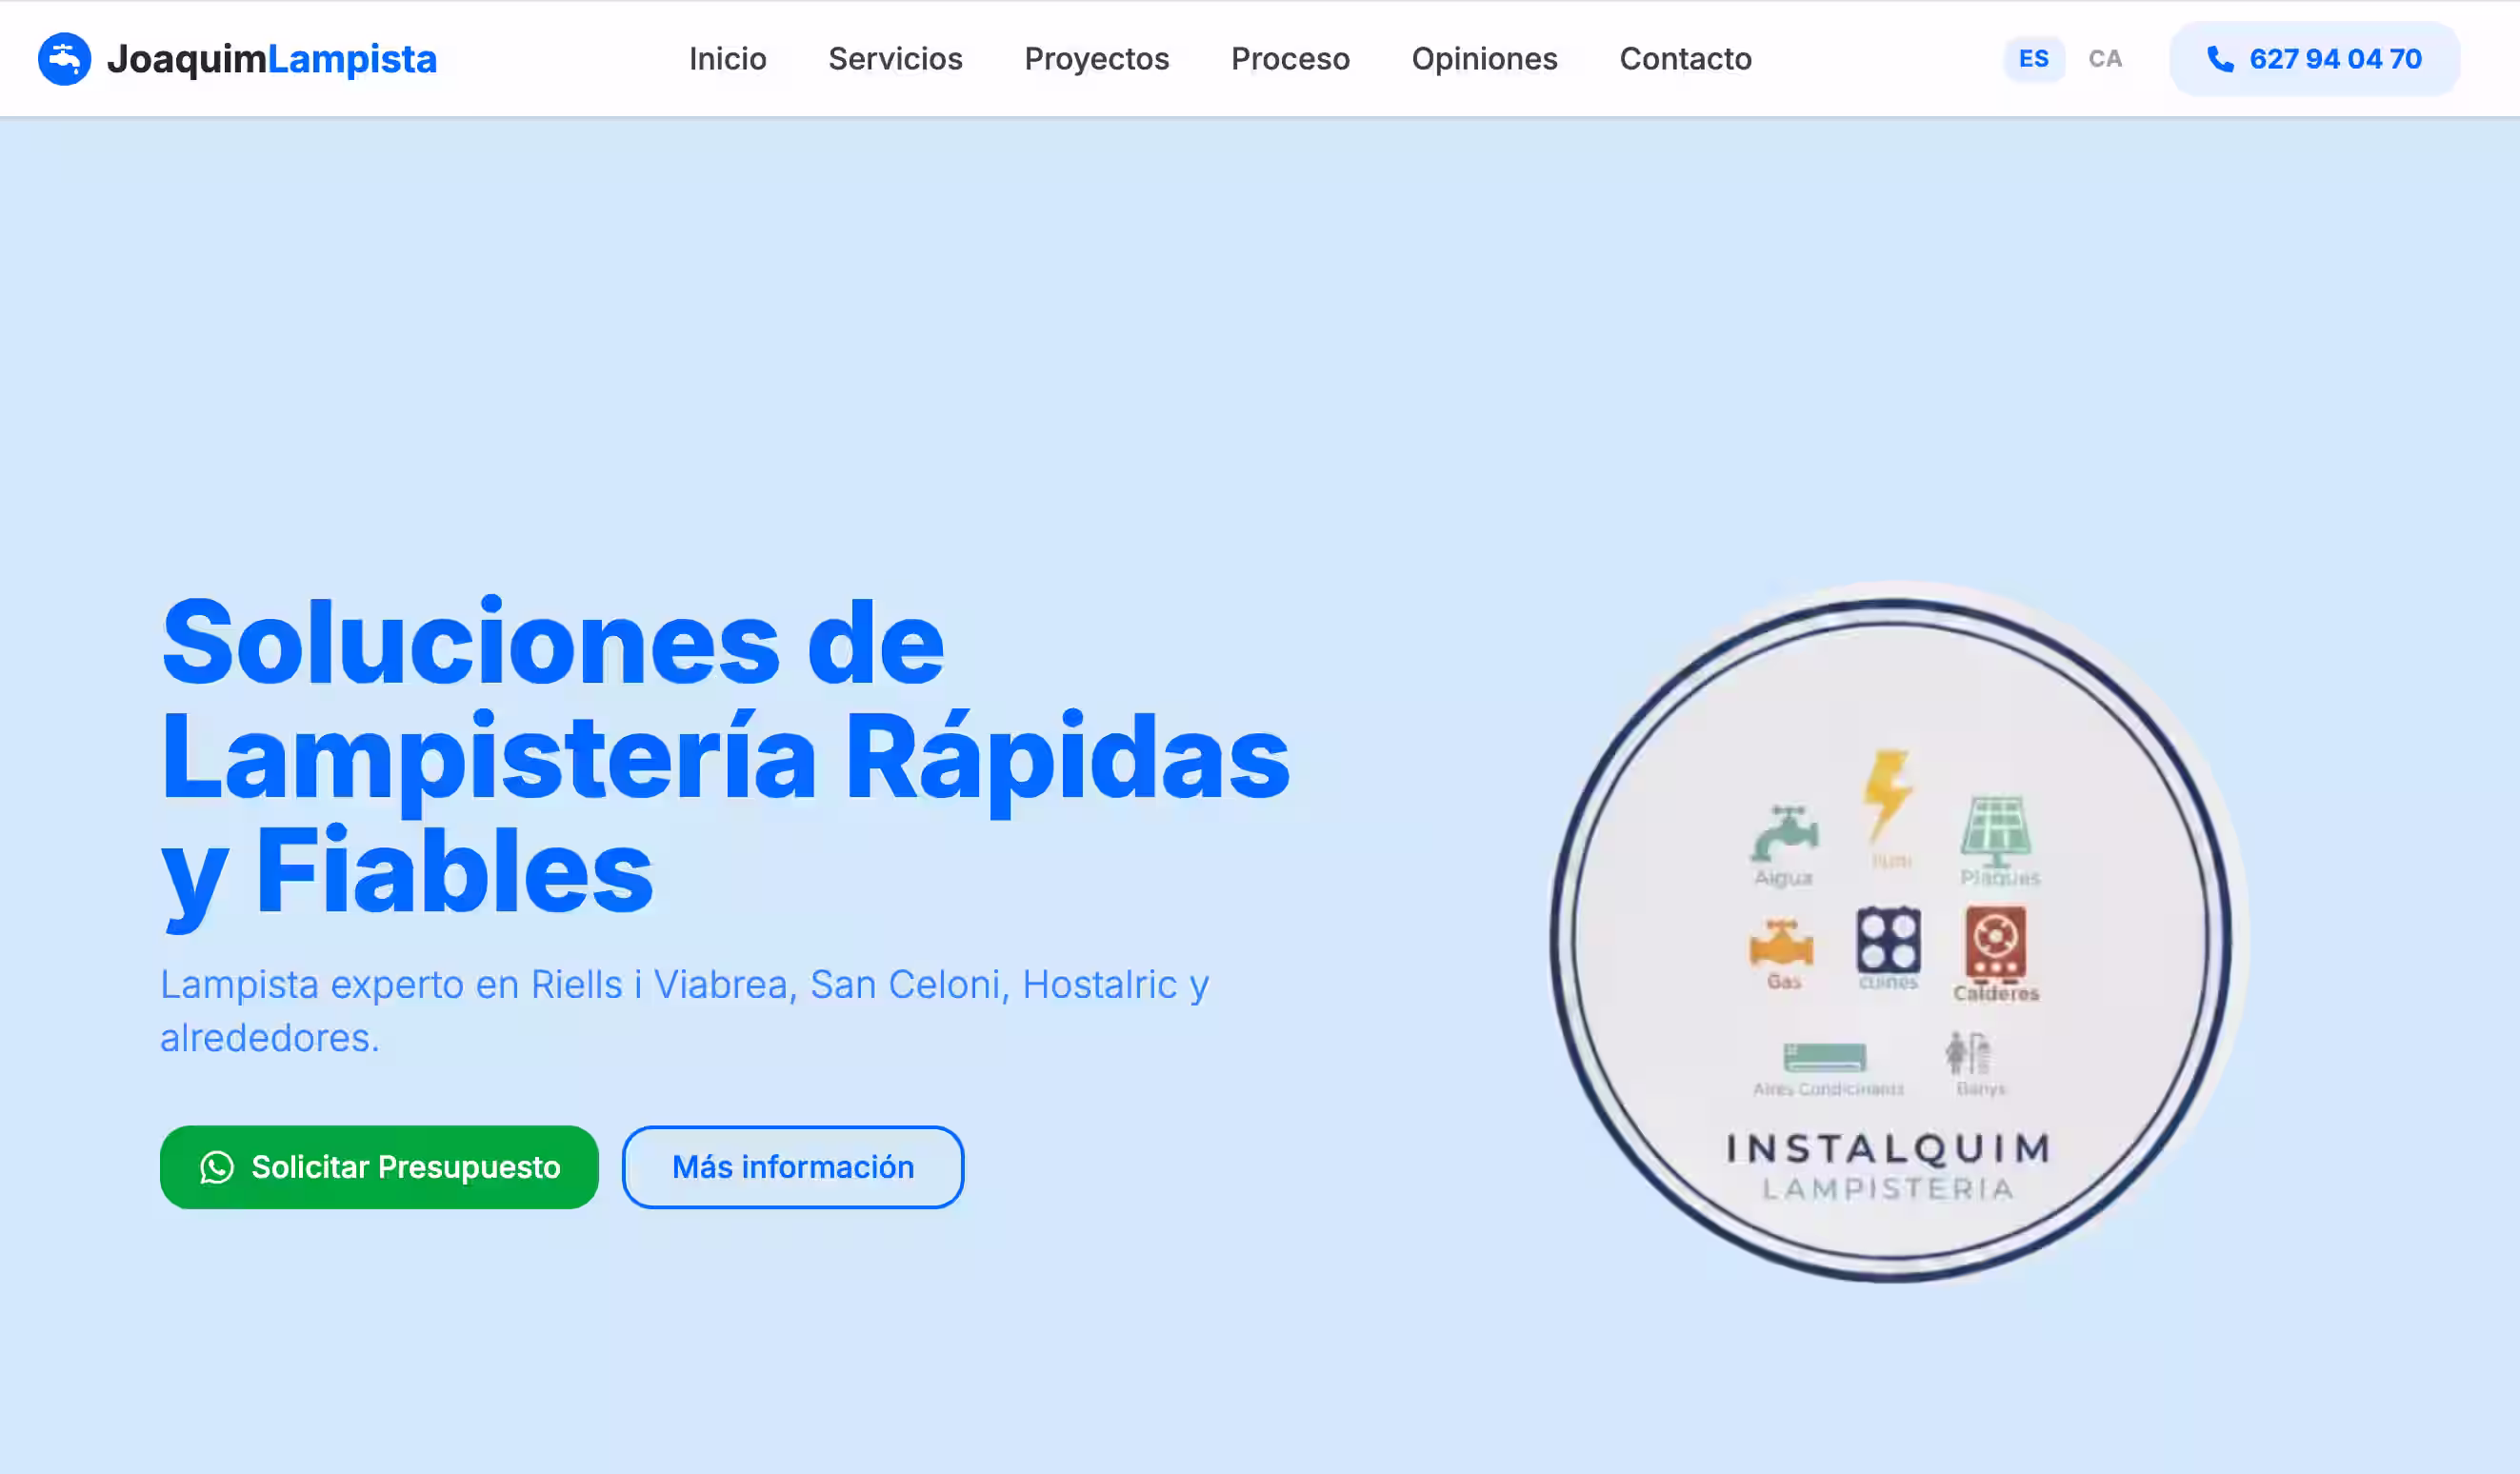The width and height of the screenshot is (2520, 1474).
Task: Select the Proceso menu item
Action: [1290, 59]
